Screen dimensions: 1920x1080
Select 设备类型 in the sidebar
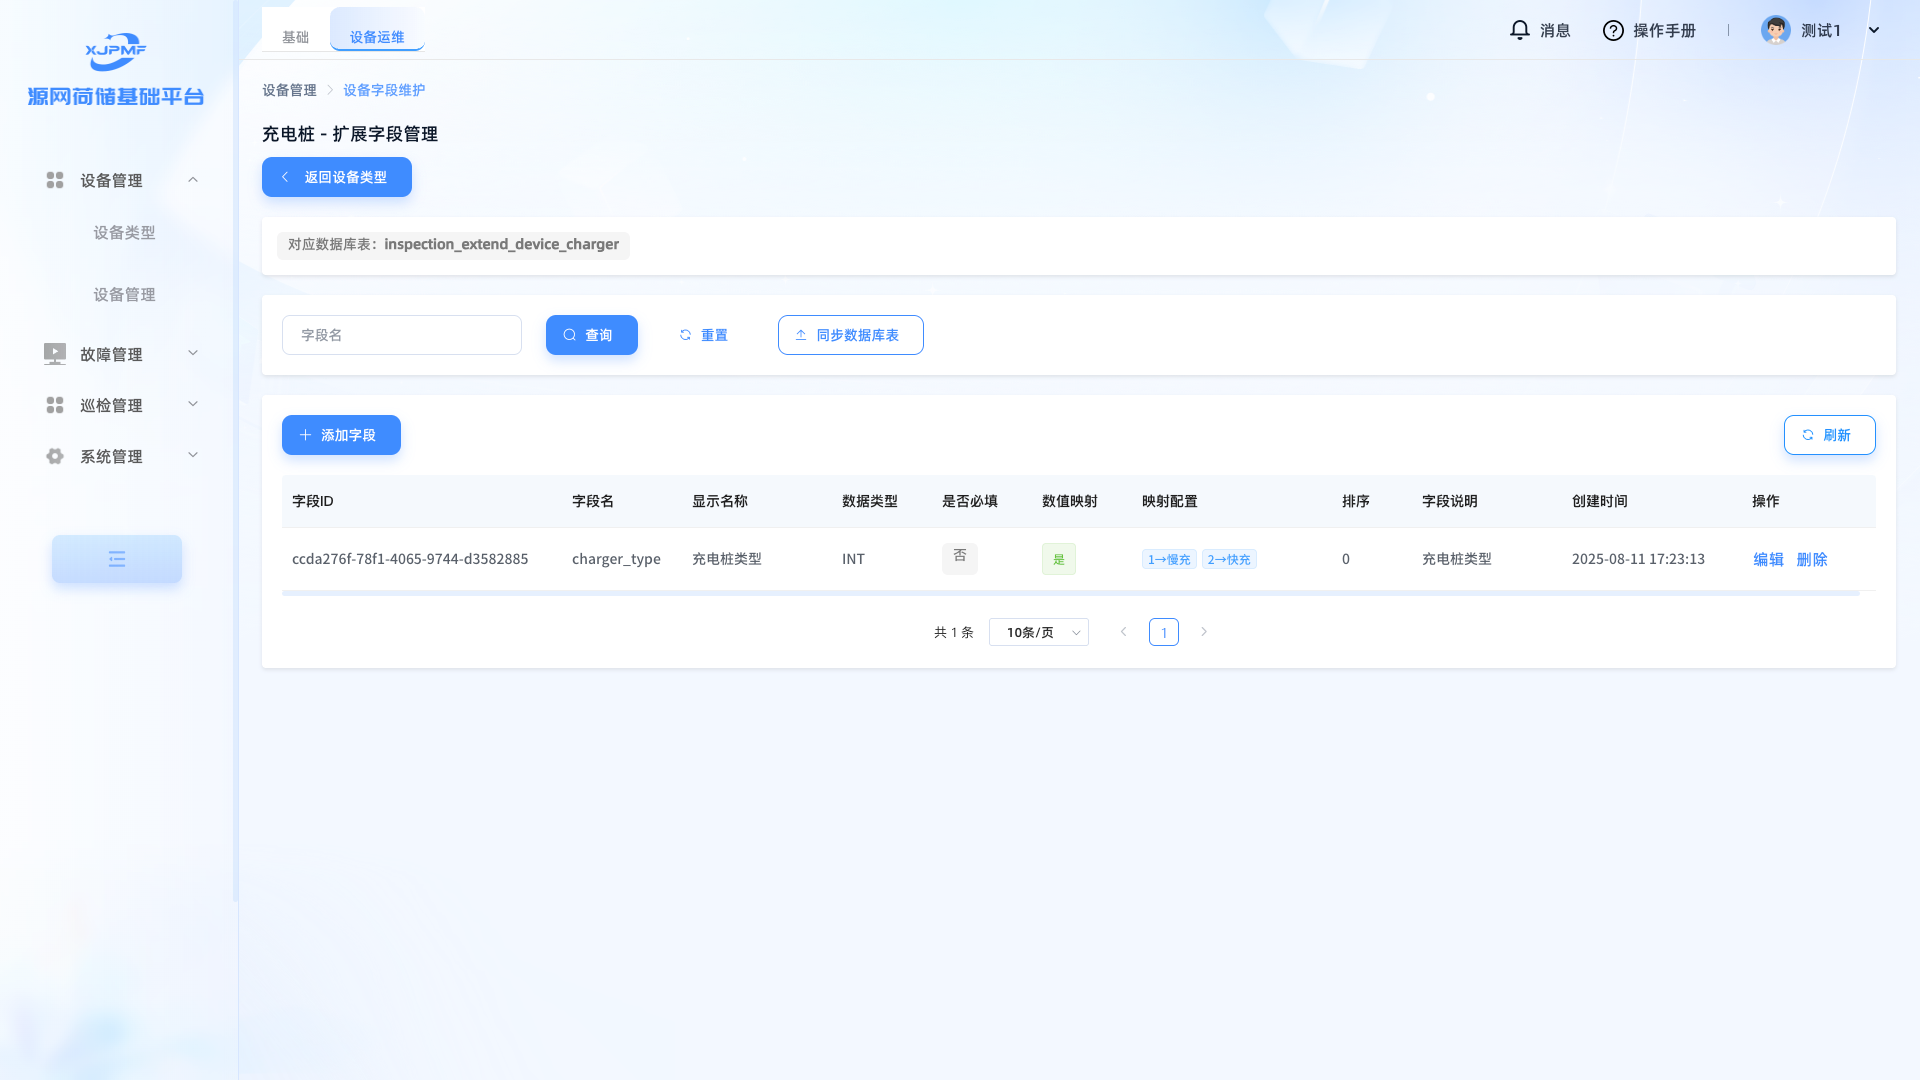tap(124, 232)
